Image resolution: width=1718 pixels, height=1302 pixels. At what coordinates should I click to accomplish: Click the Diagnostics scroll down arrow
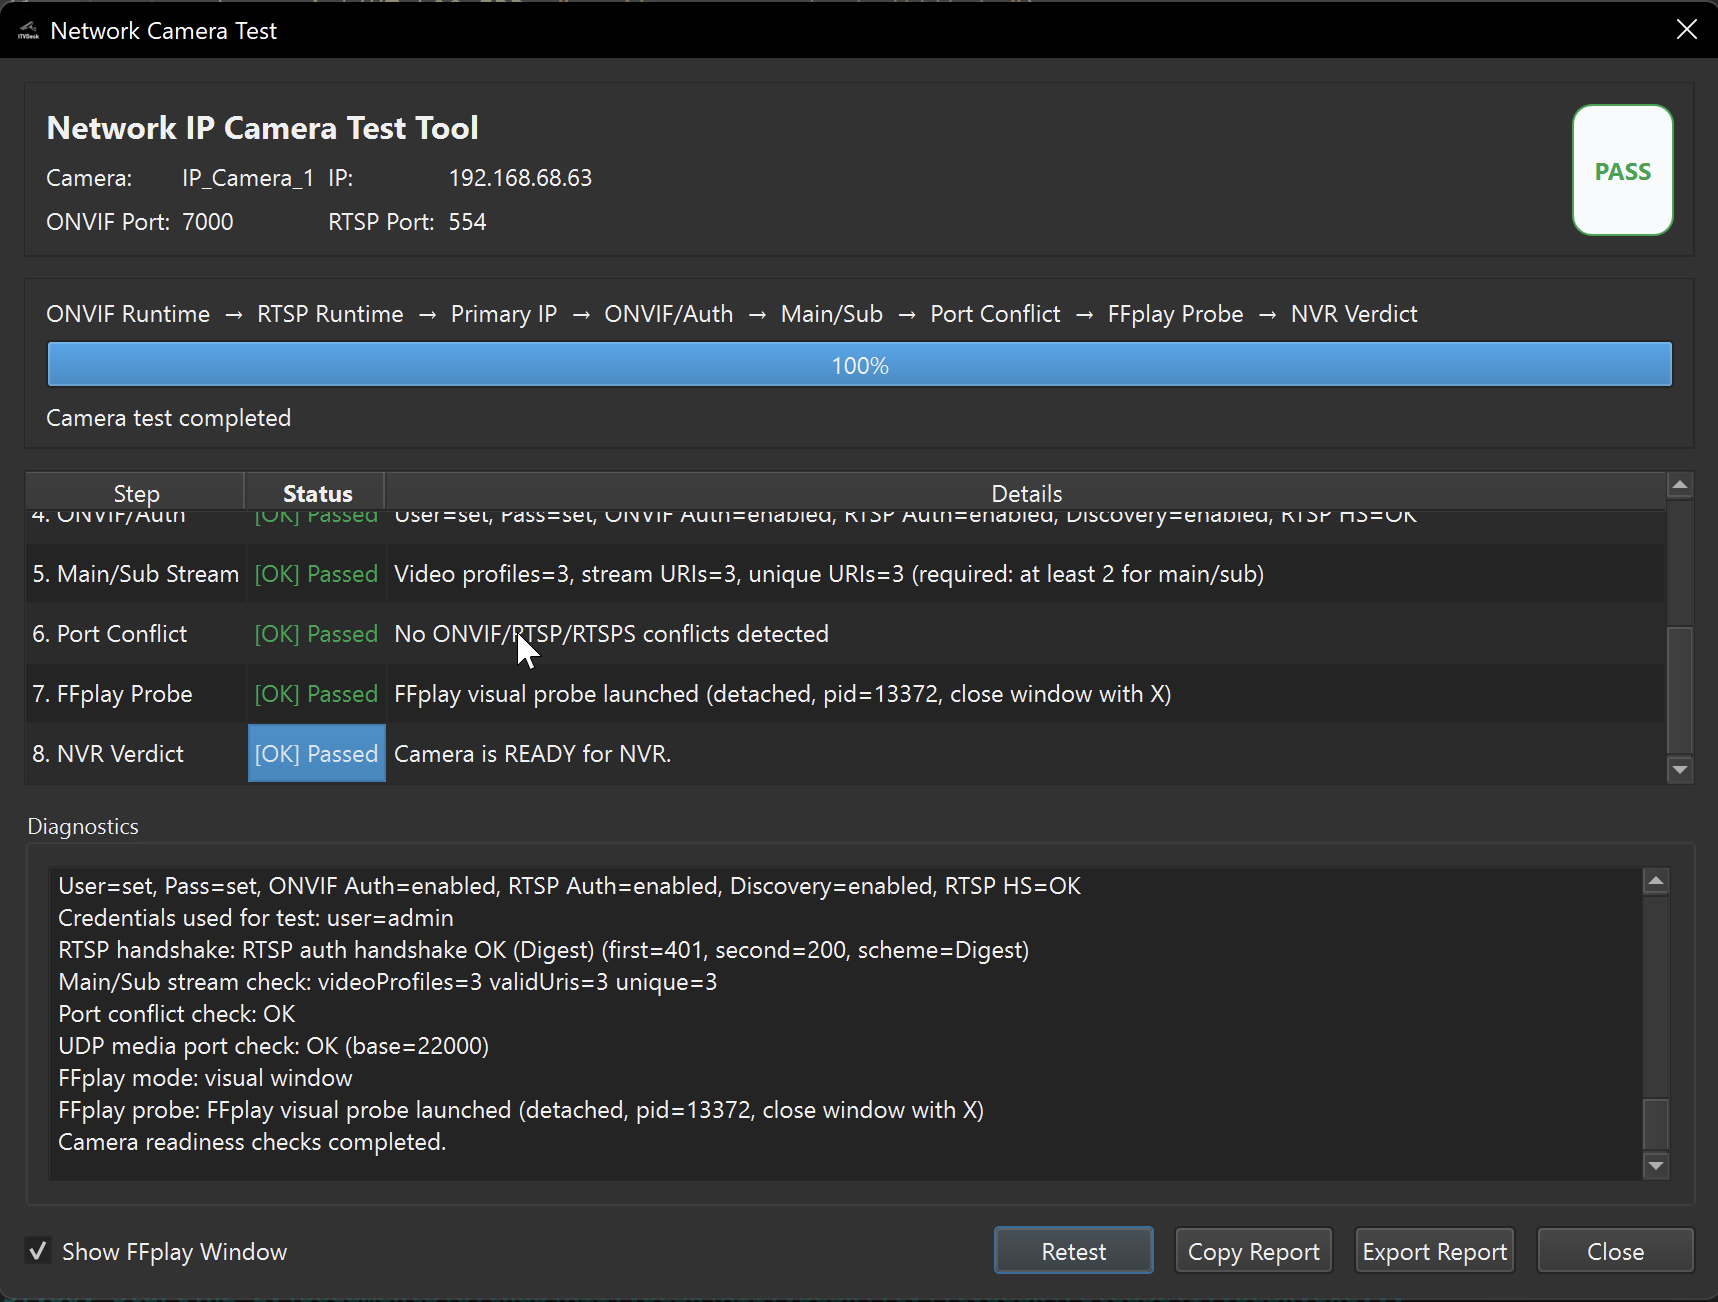tap(1656, 1165)
